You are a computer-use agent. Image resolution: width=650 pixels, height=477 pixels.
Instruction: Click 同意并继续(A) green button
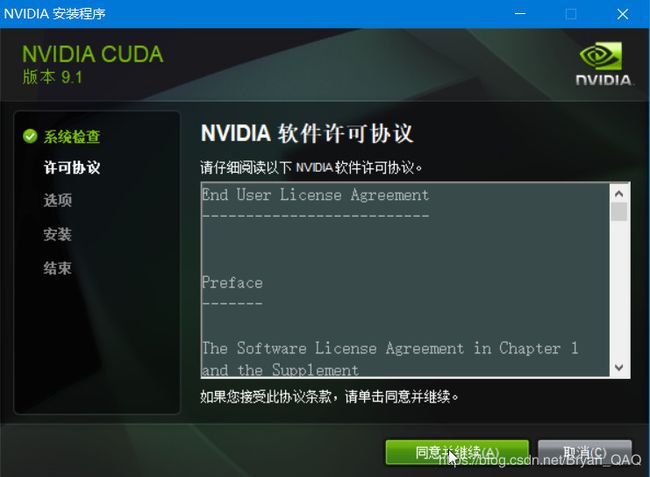pos(457,452)
